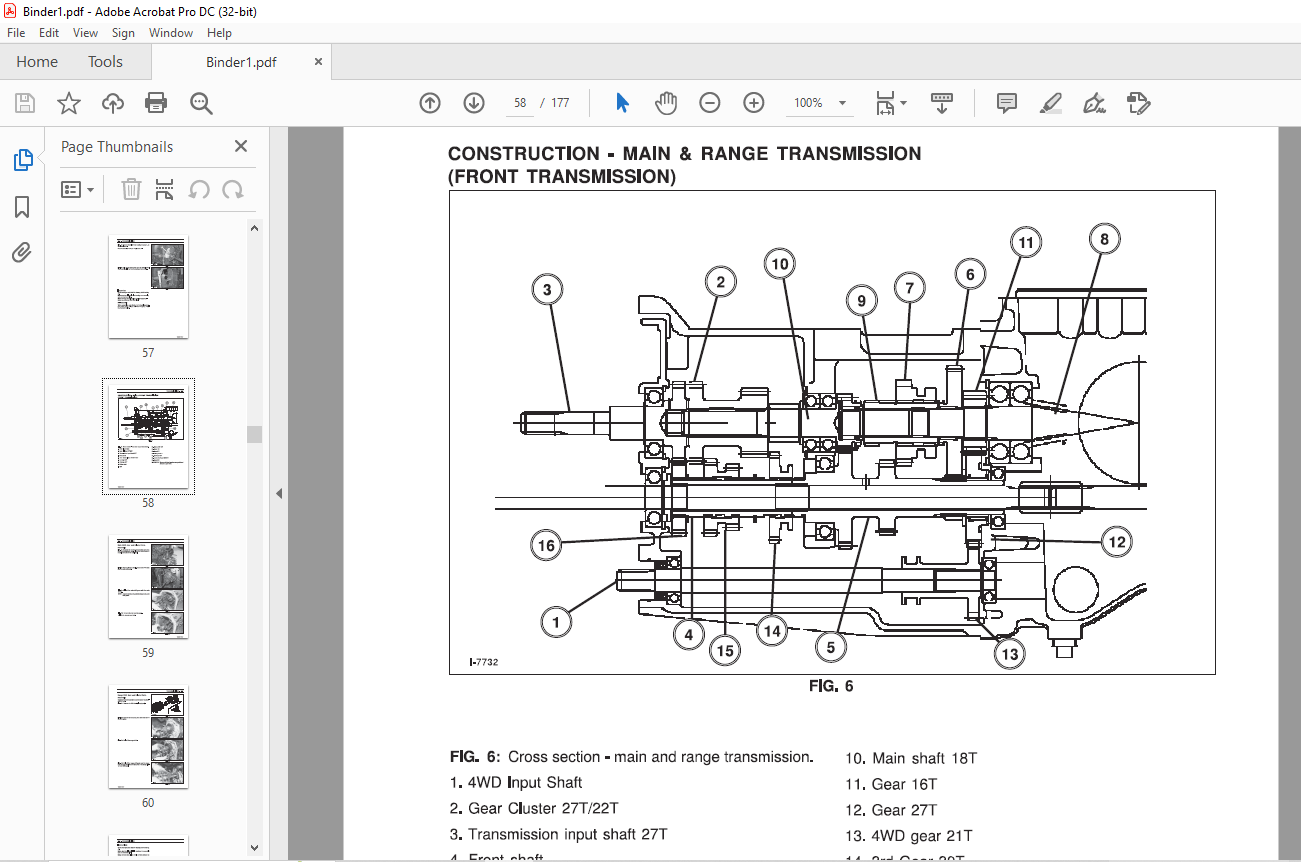Click the 177 total pages label
The width and height of the screenshot is (1301, 862).
pyautogui.click(x=560, y=103)
